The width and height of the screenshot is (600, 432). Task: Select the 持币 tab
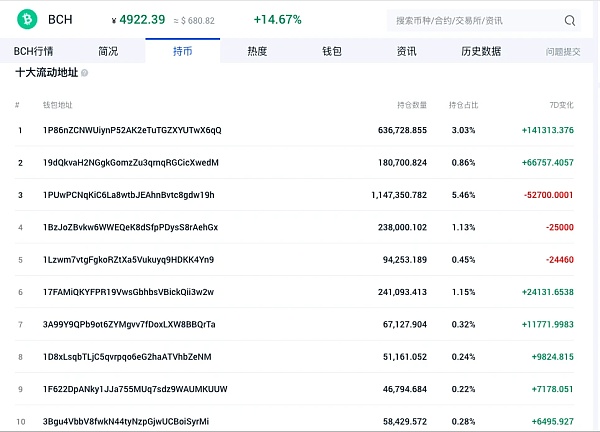(183, 51)
